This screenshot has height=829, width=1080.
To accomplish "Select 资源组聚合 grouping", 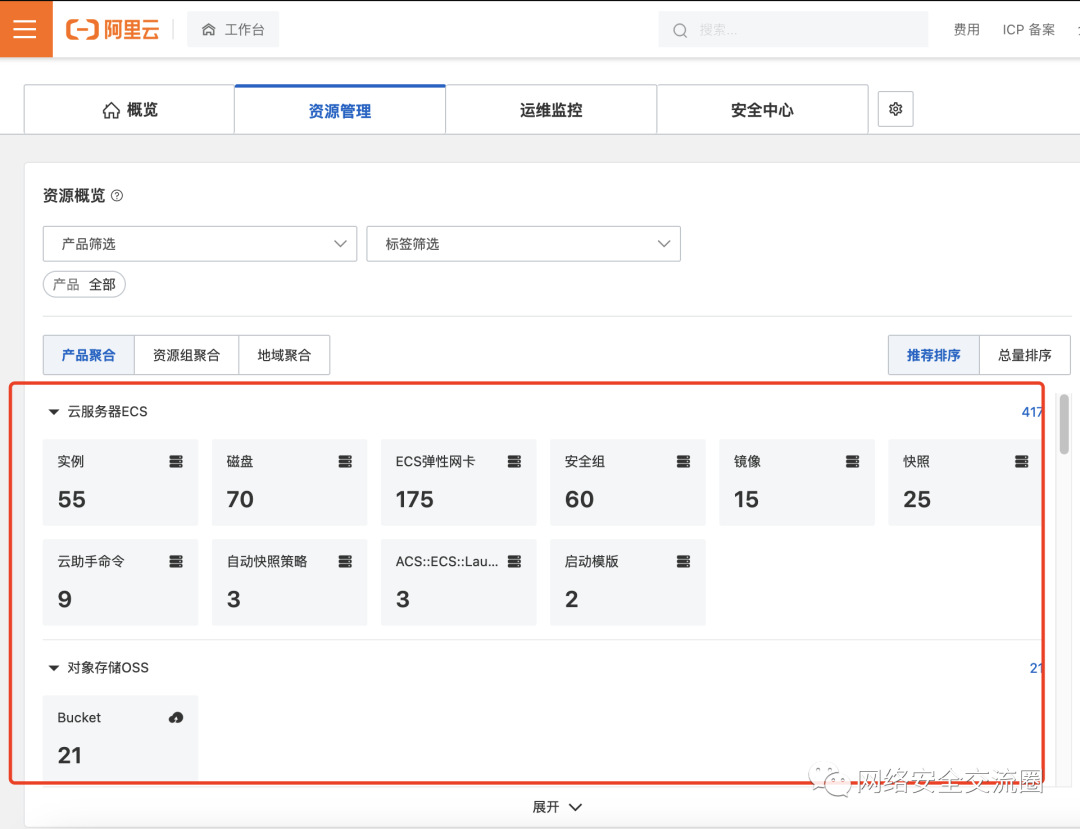I will coord(187,355).
